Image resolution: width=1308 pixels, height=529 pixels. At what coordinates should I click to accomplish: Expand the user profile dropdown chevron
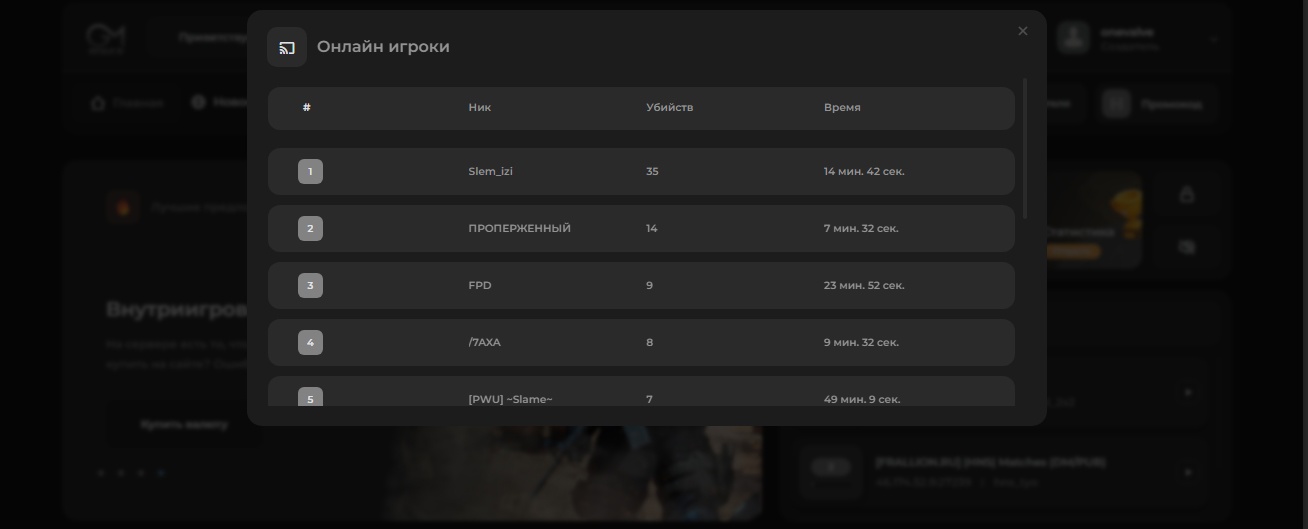pos(1213,39)
